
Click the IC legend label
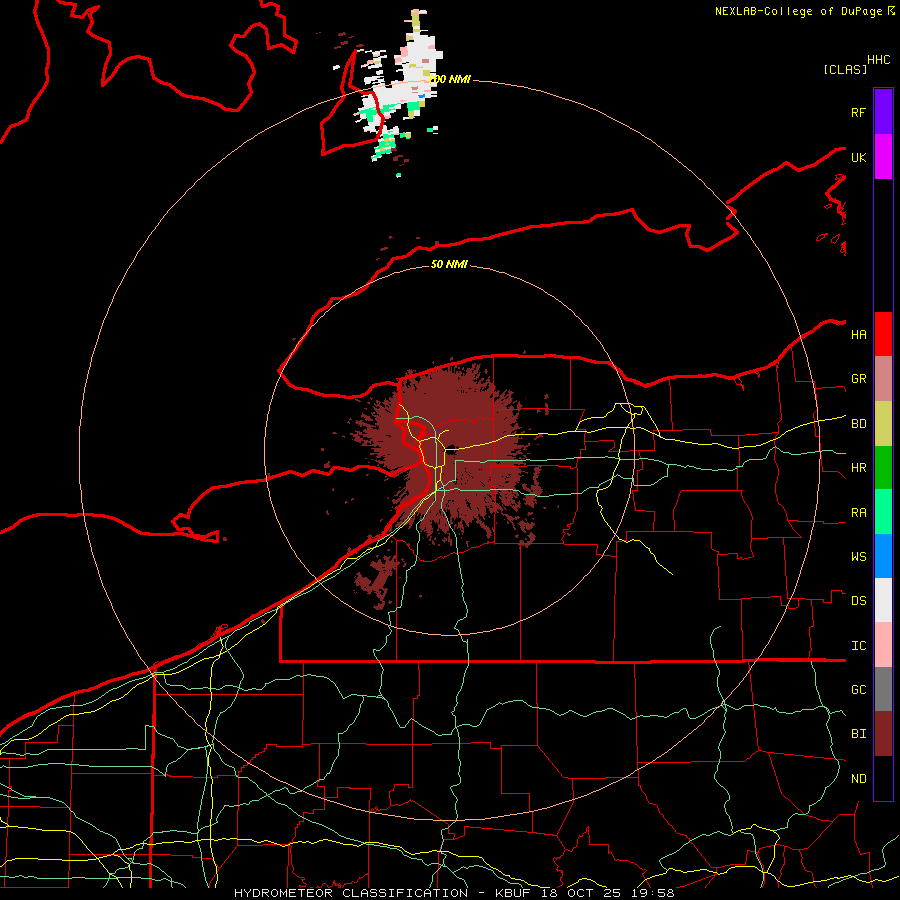pyautogui.click(x=858, y=645)
